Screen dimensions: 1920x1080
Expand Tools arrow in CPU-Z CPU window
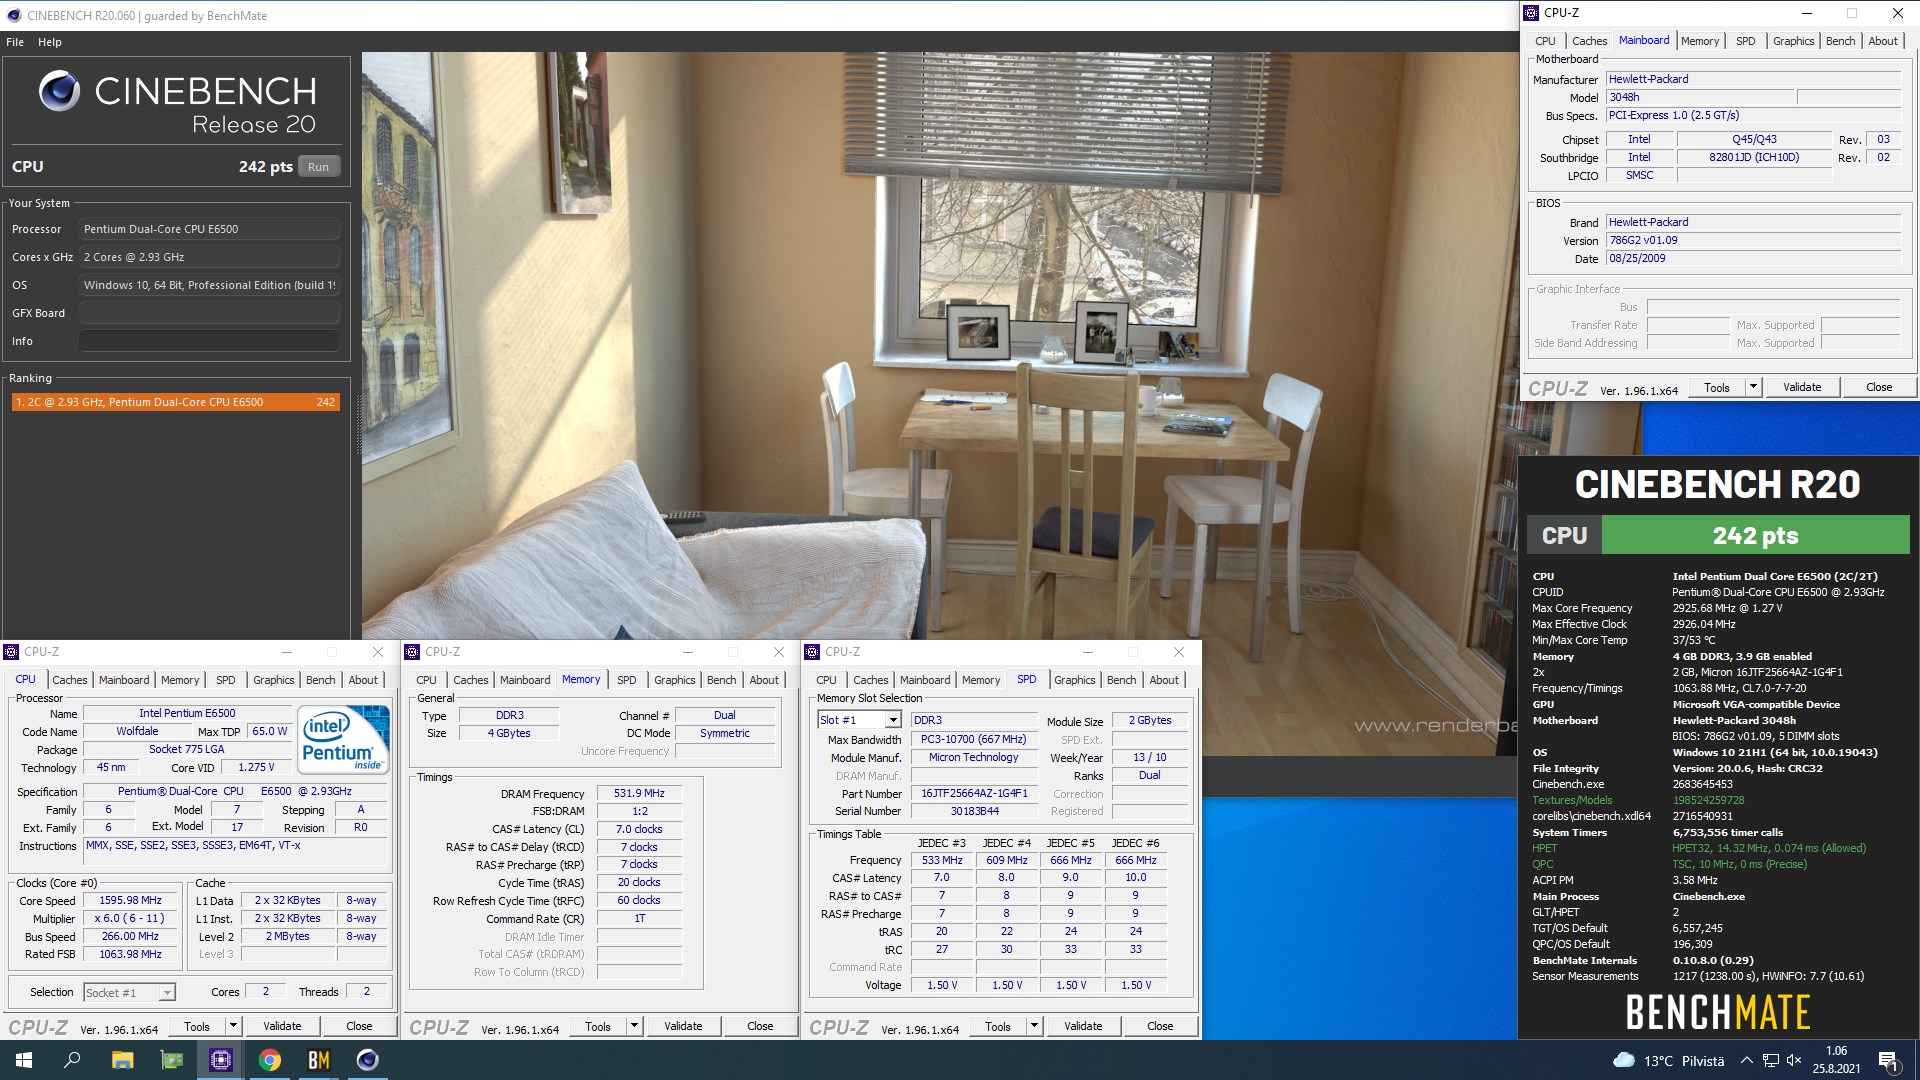point(233,1026)
